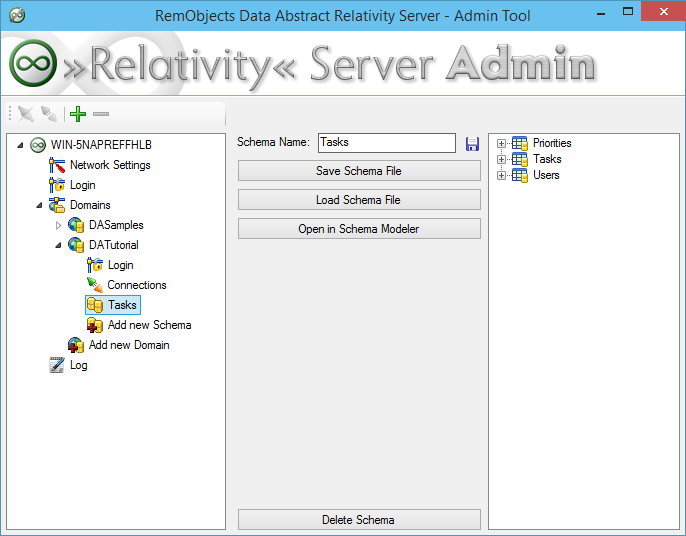Click the green plus add toolbar icon
Viewport: 686px width, 536px height.
pyautogui.click(x=78, y=114)
